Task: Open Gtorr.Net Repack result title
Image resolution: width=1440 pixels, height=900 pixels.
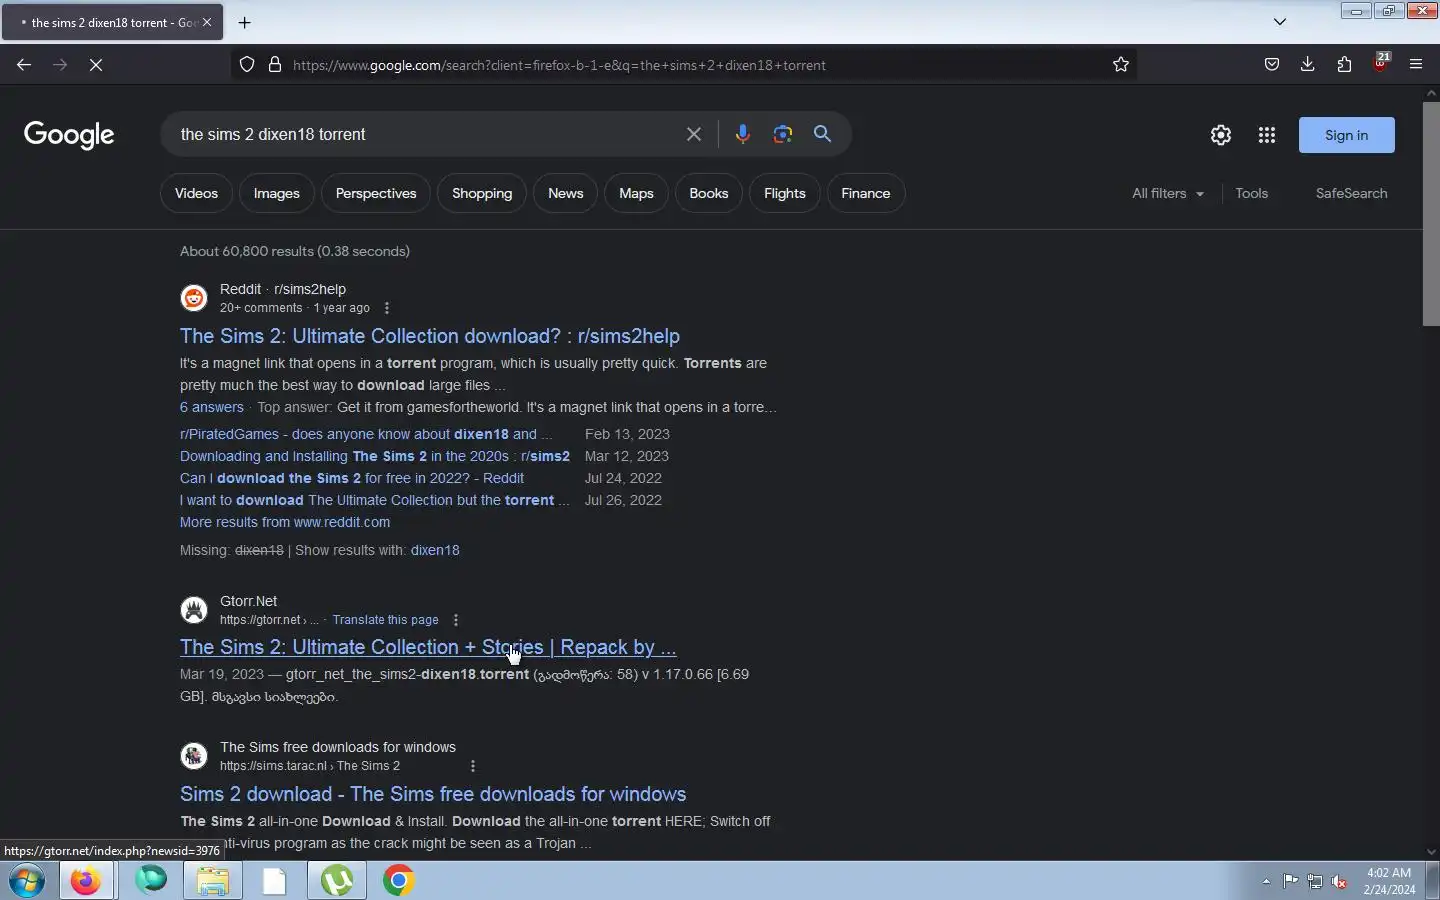Action: pyautogui.click(x=428, y=647)
